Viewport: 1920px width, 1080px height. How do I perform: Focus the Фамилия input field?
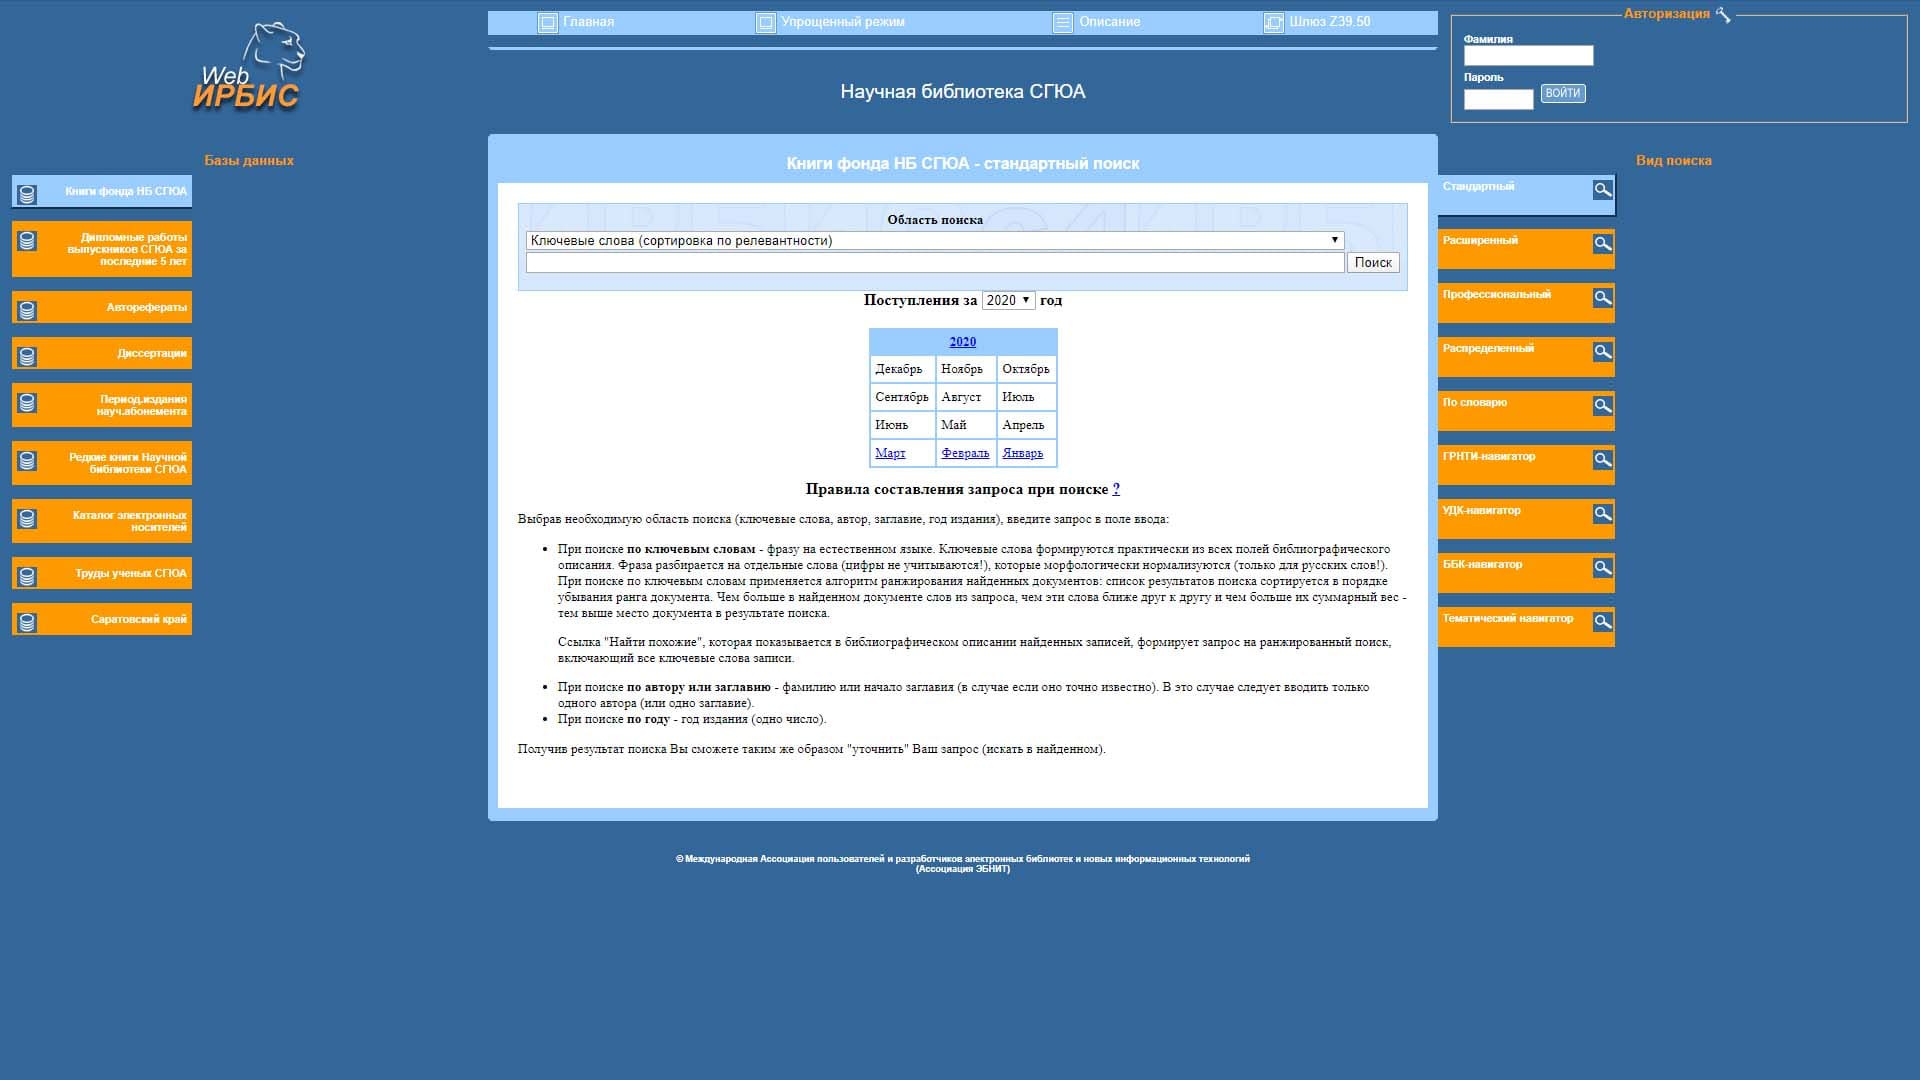pos(1528,56)
